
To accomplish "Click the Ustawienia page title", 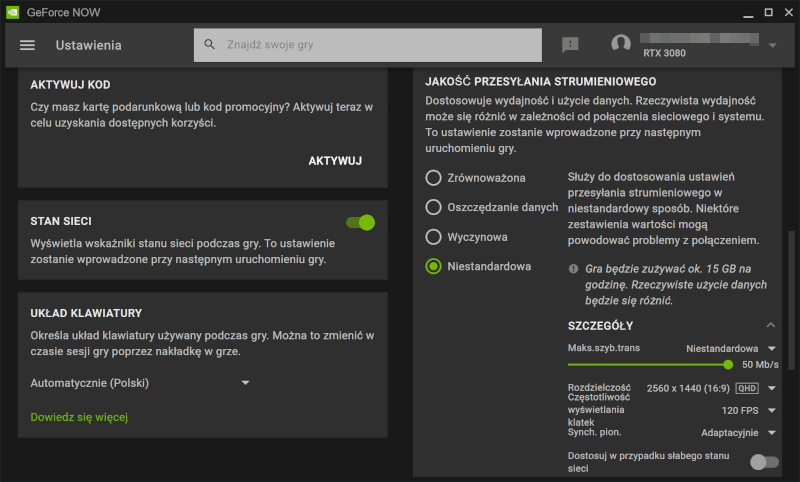I will (x=89, y=45).
